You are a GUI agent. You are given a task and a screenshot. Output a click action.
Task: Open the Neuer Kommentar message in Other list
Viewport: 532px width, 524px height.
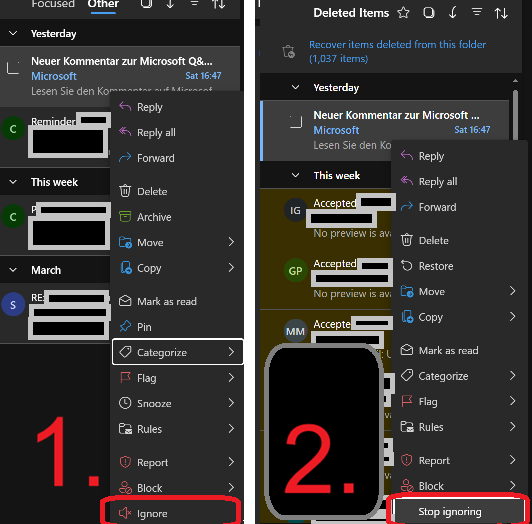(x=120, y=76)
